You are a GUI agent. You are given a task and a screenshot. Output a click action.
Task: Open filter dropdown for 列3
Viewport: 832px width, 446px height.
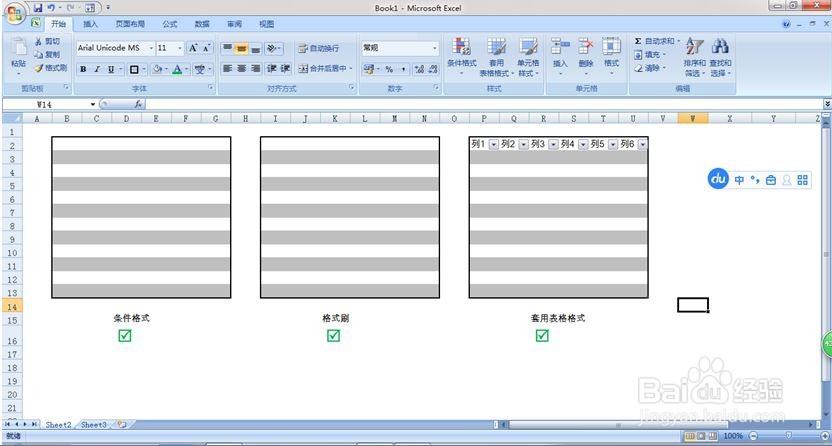tap(553, 144)
